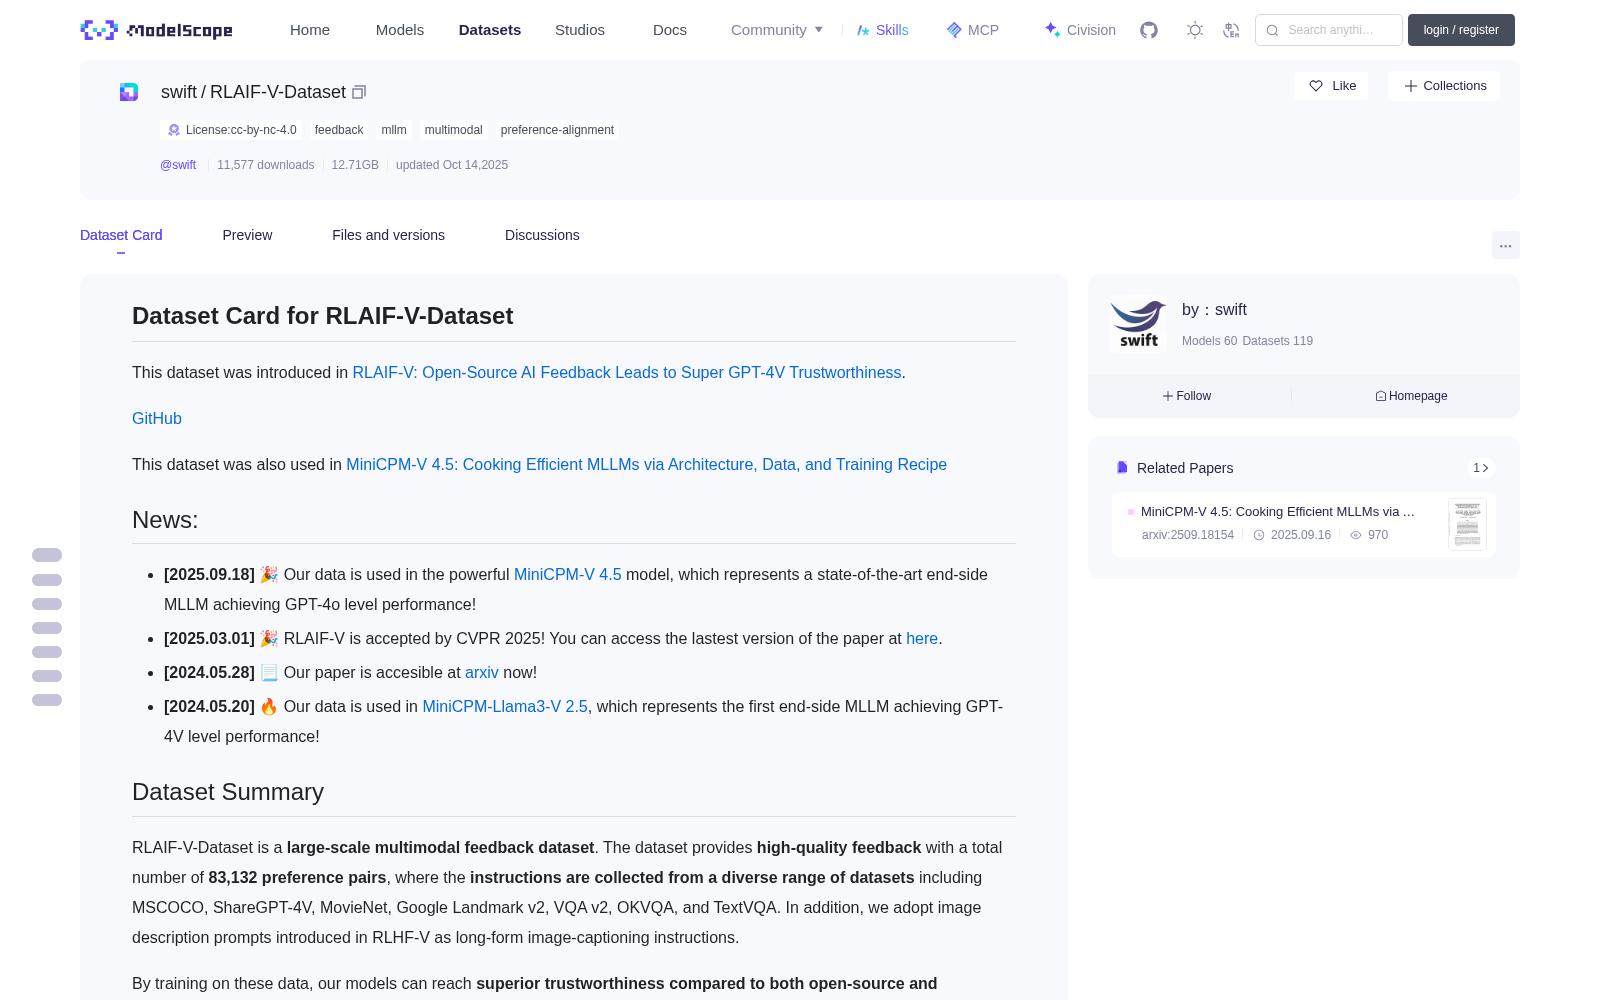Follow the swift organization
The image size is (1600, 1000).
click(1187, 396)
